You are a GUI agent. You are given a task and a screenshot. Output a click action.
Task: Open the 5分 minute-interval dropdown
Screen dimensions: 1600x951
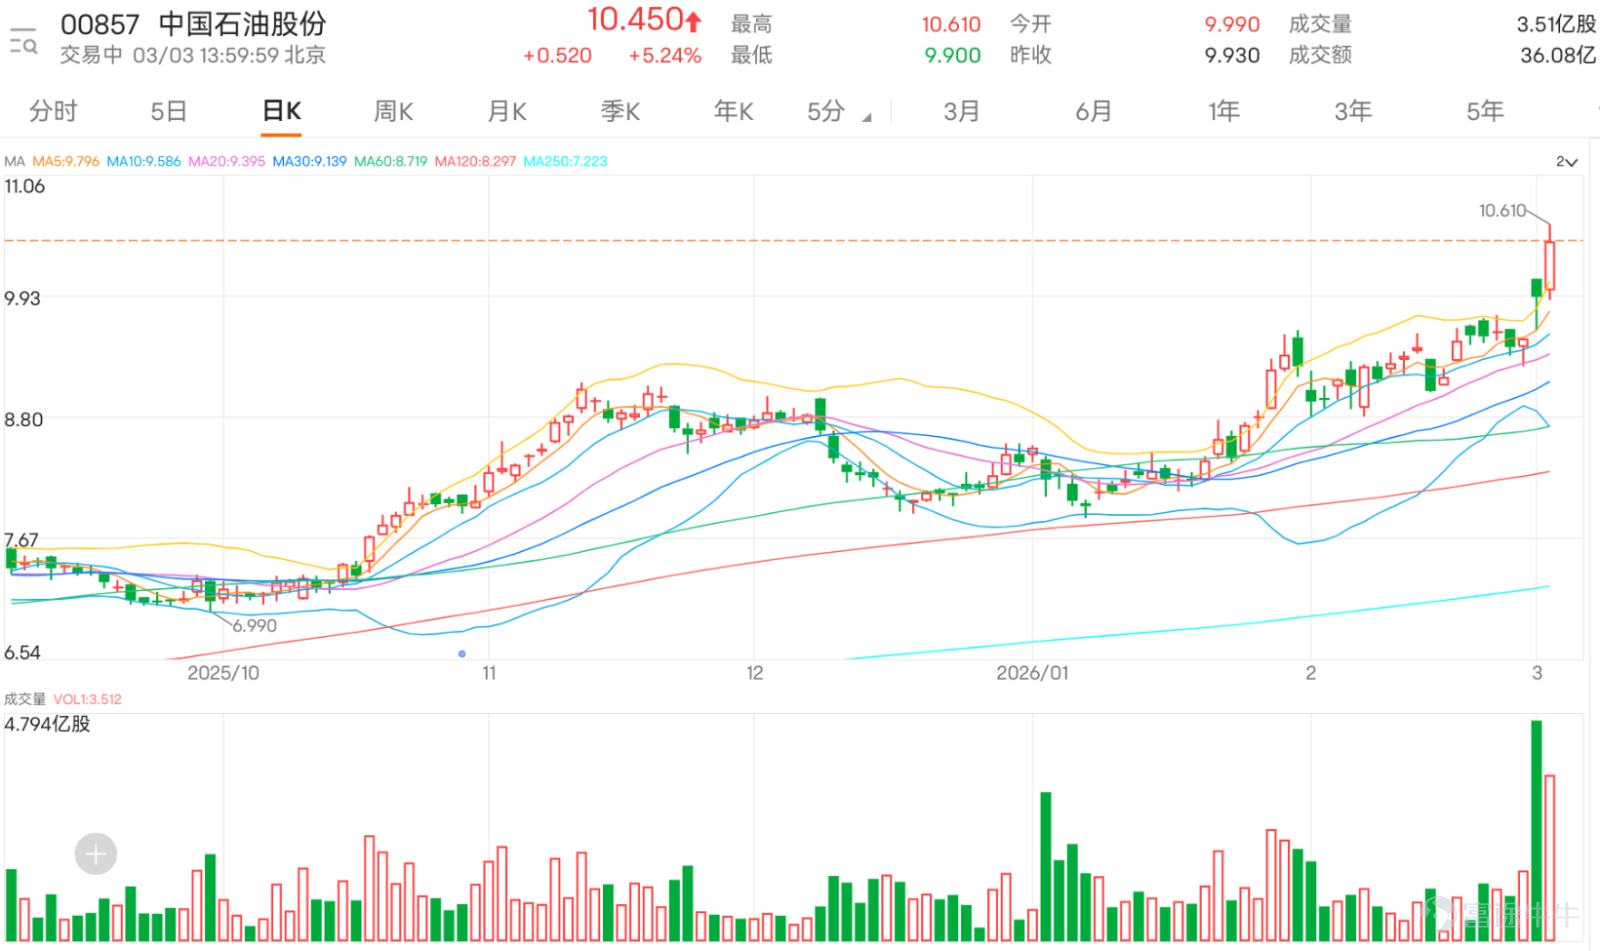tap(838, 111)
